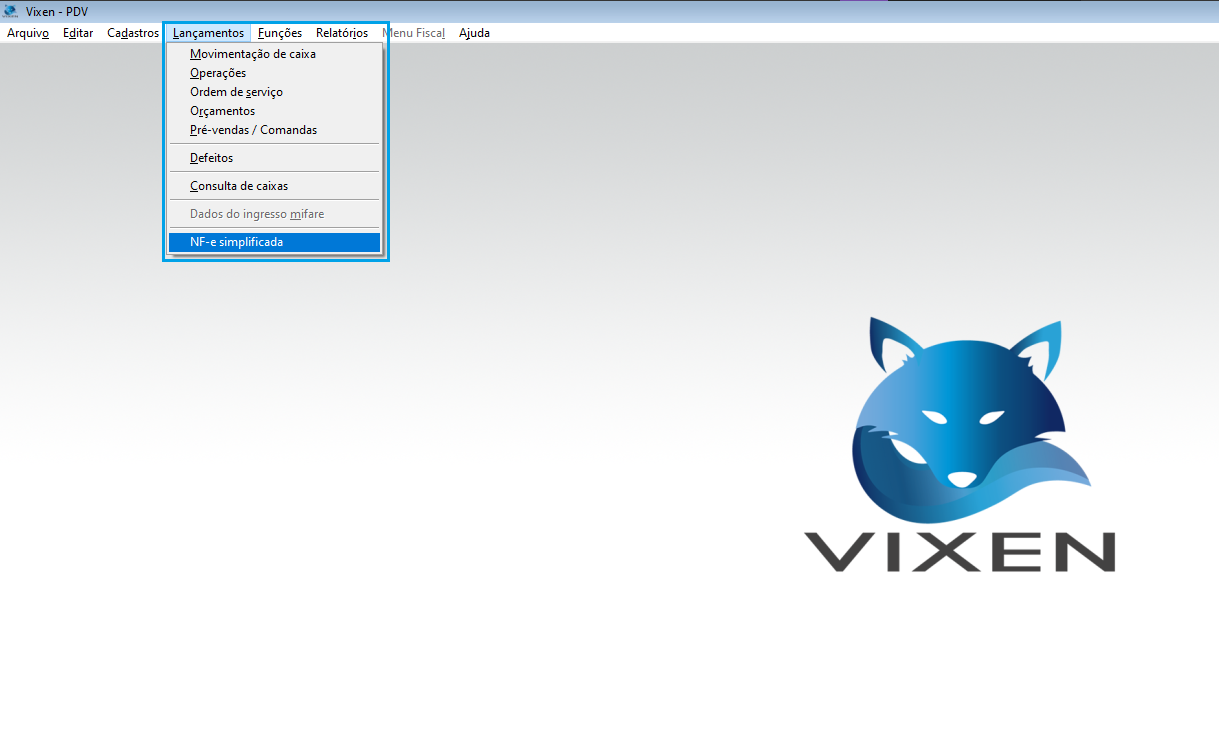Image resolution: width=1219 pixels, height=731 pixels.
Task: Expand the Cadastros menu
Action: 133,33
